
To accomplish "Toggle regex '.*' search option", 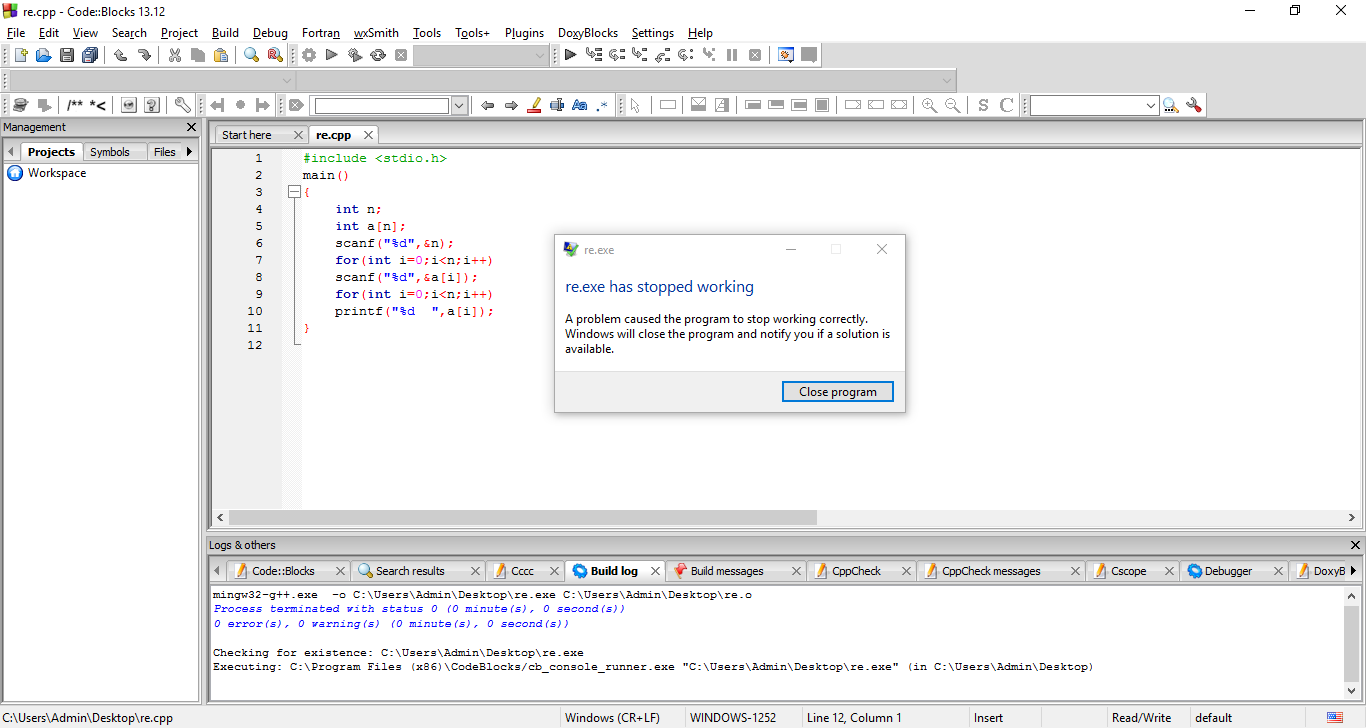I will 602,105.
